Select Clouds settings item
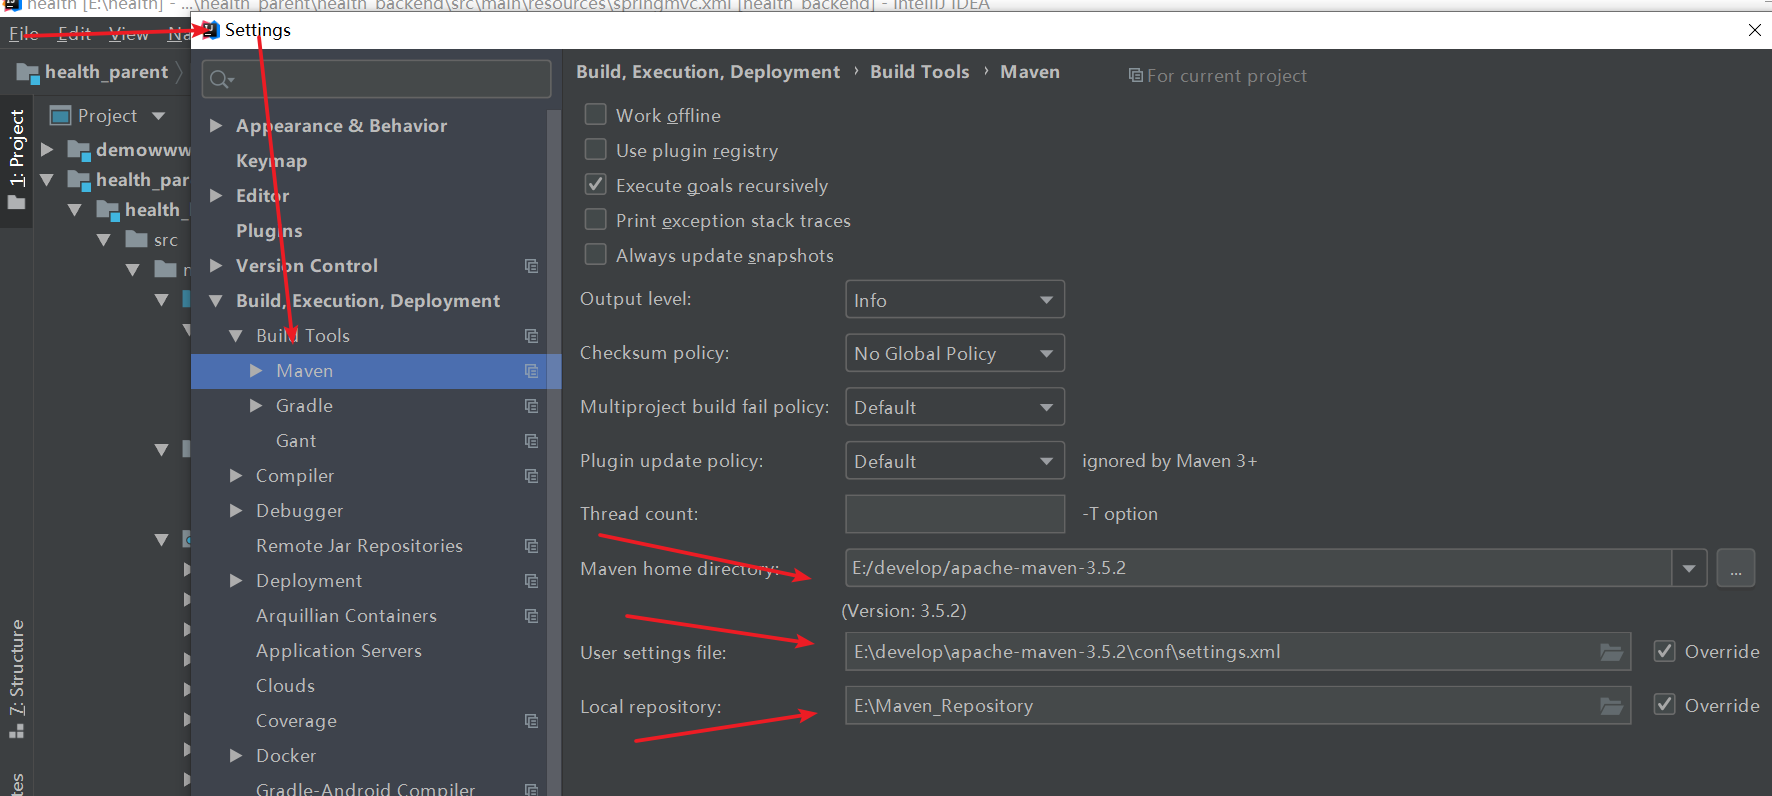Screen dimensions: 1772x796 click(x=285, y=686)
